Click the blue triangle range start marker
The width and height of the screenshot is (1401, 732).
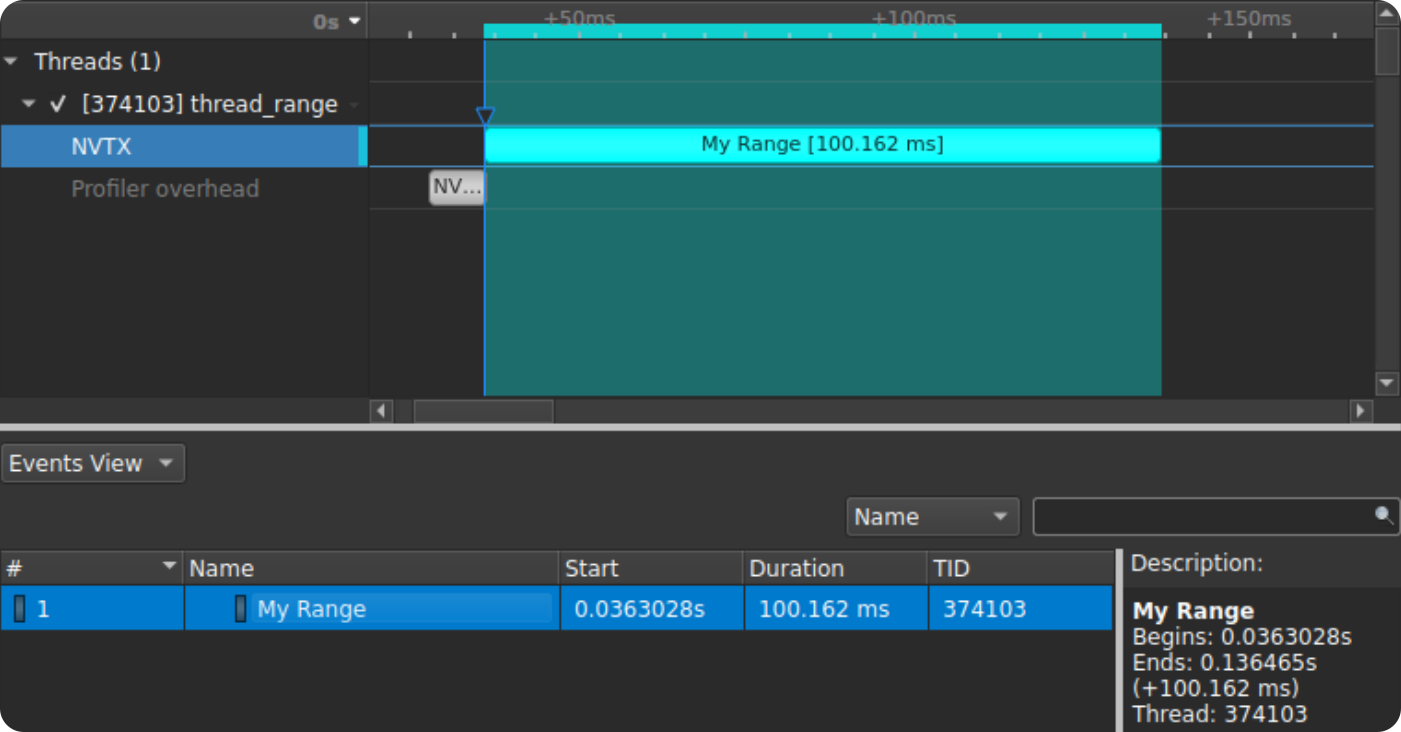(485, 117)
